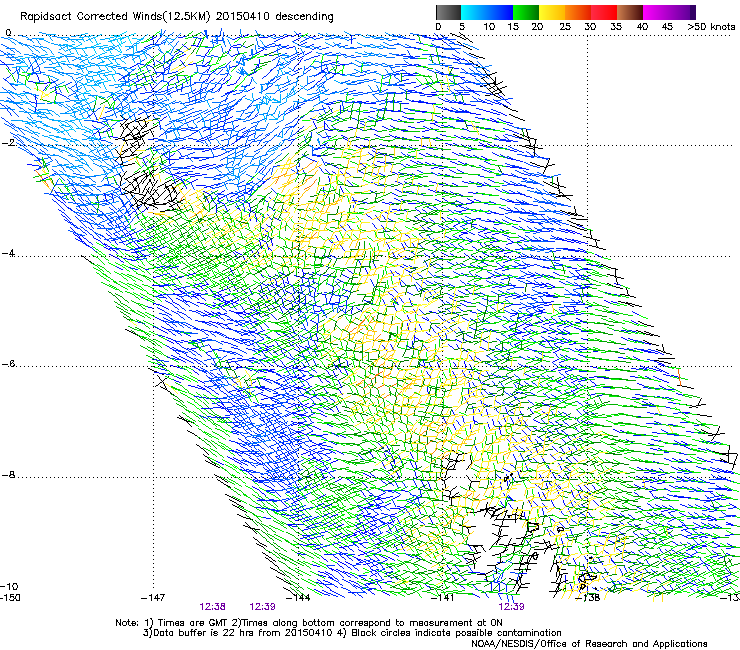Click the gray 0-5 knots color swatch
The width and height of the screenshot is (740, 650).
(x=448, y=12)
